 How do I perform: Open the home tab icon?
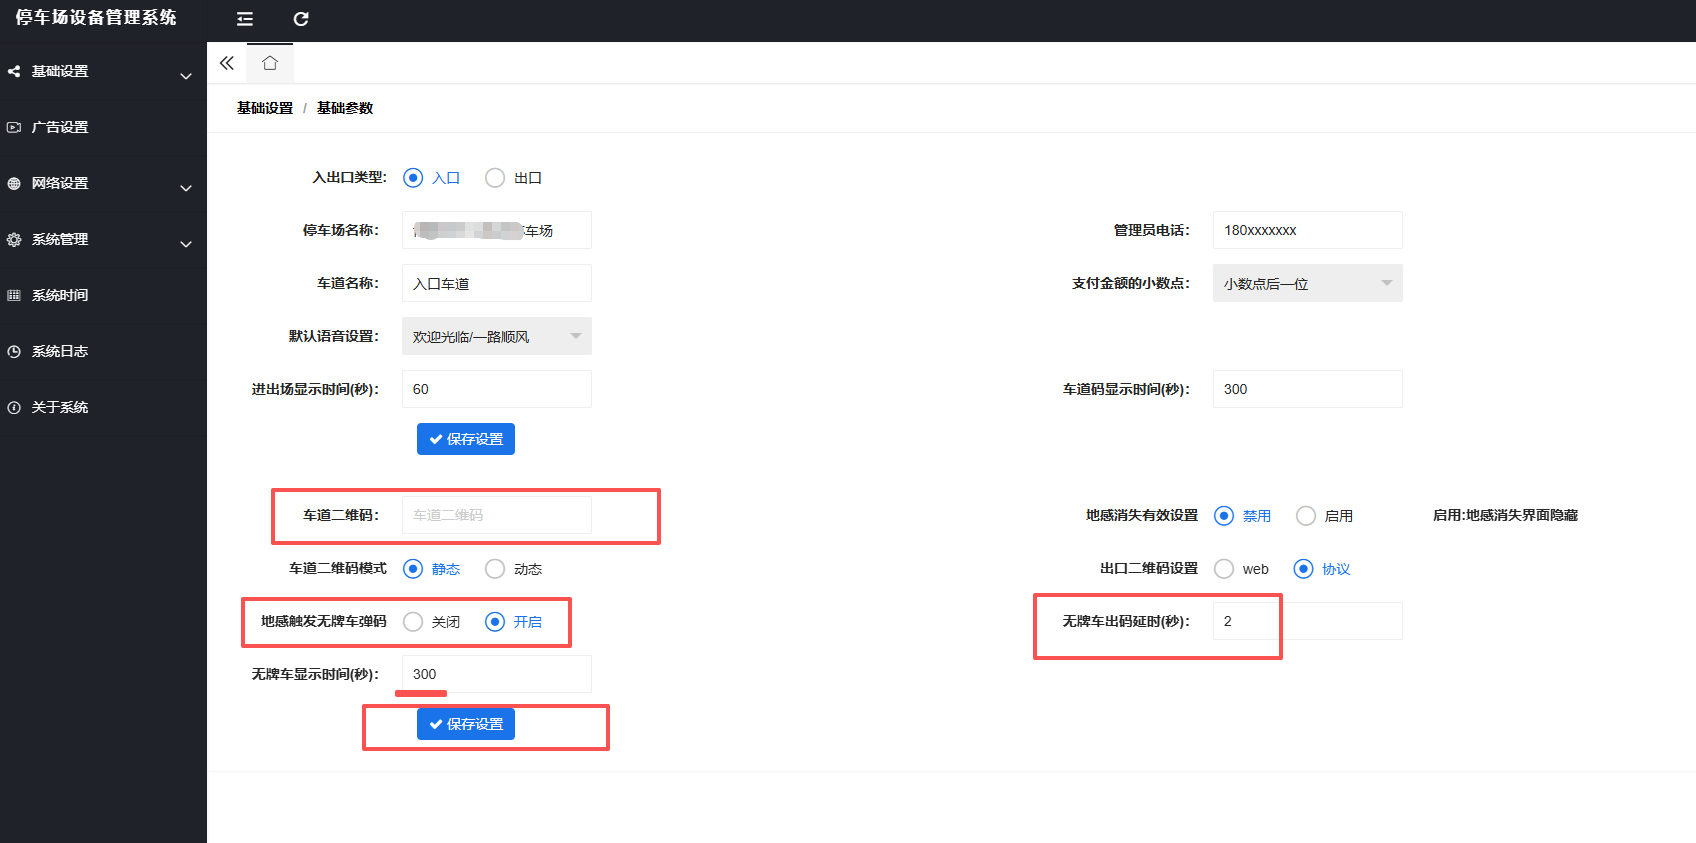[270, 63]
